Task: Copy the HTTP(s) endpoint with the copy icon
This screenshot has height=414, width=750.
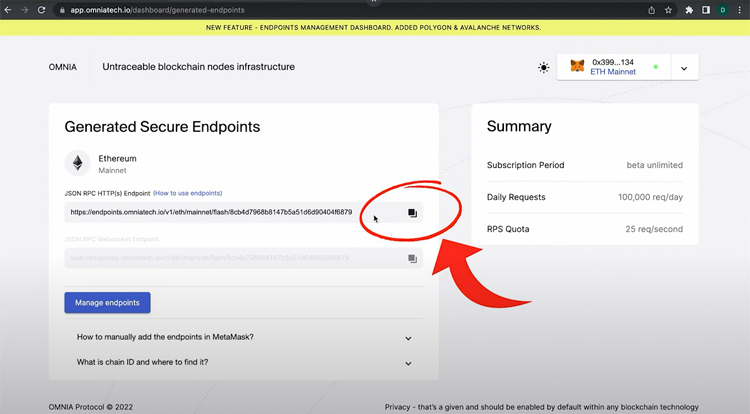Action: (412, 213)
